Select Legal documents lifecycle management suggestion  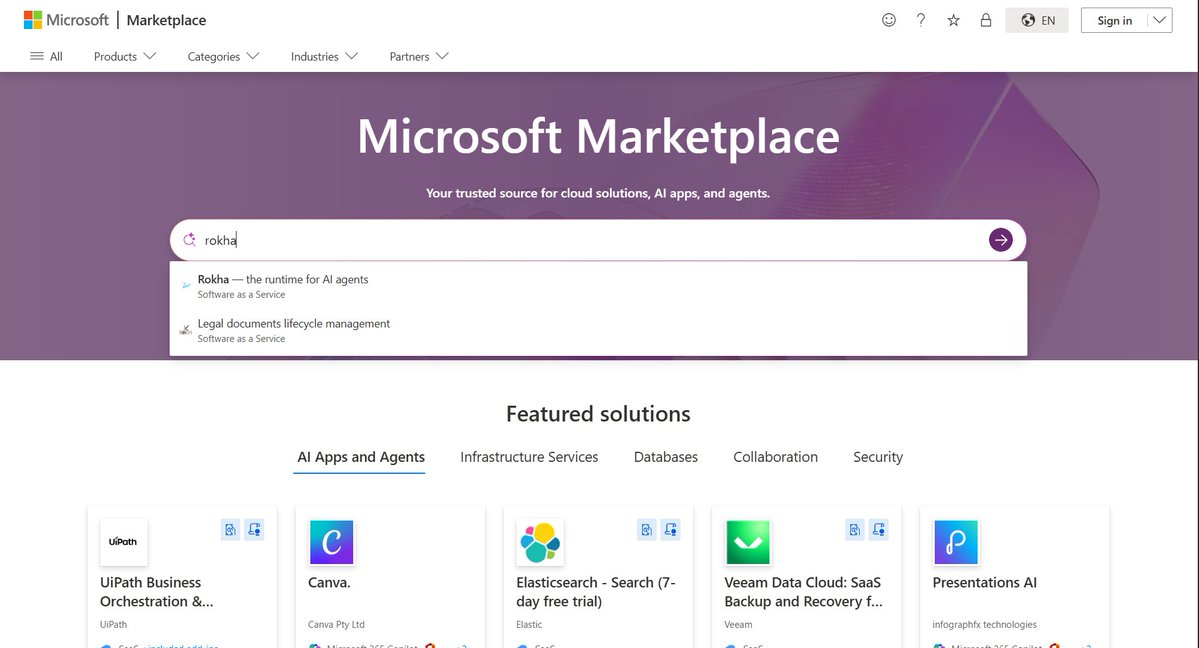pyautogui.click(x=598, y=331)
